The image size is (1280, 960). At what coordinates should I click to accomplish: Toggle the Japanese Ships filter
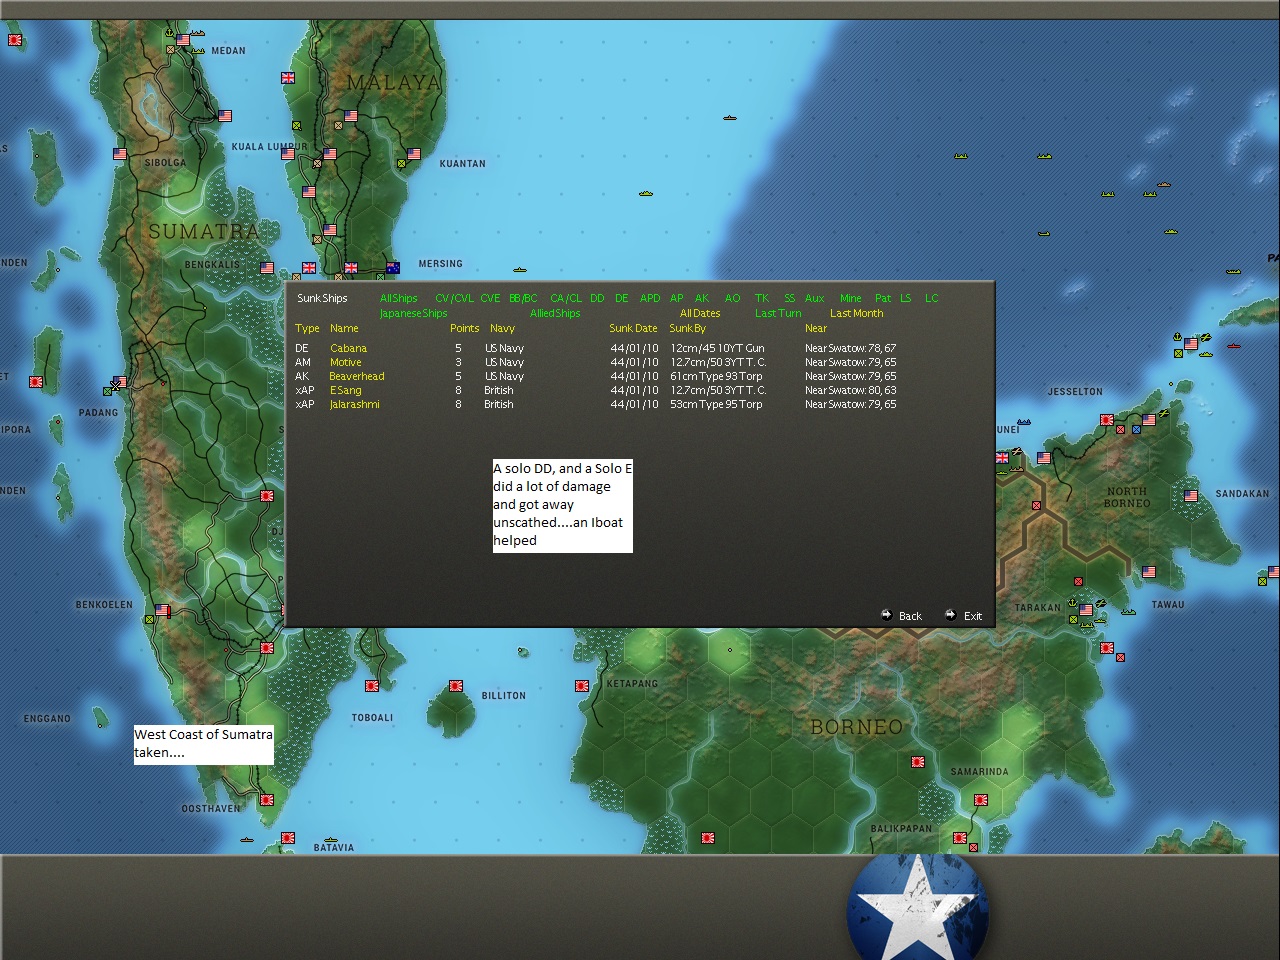(414, 313)
